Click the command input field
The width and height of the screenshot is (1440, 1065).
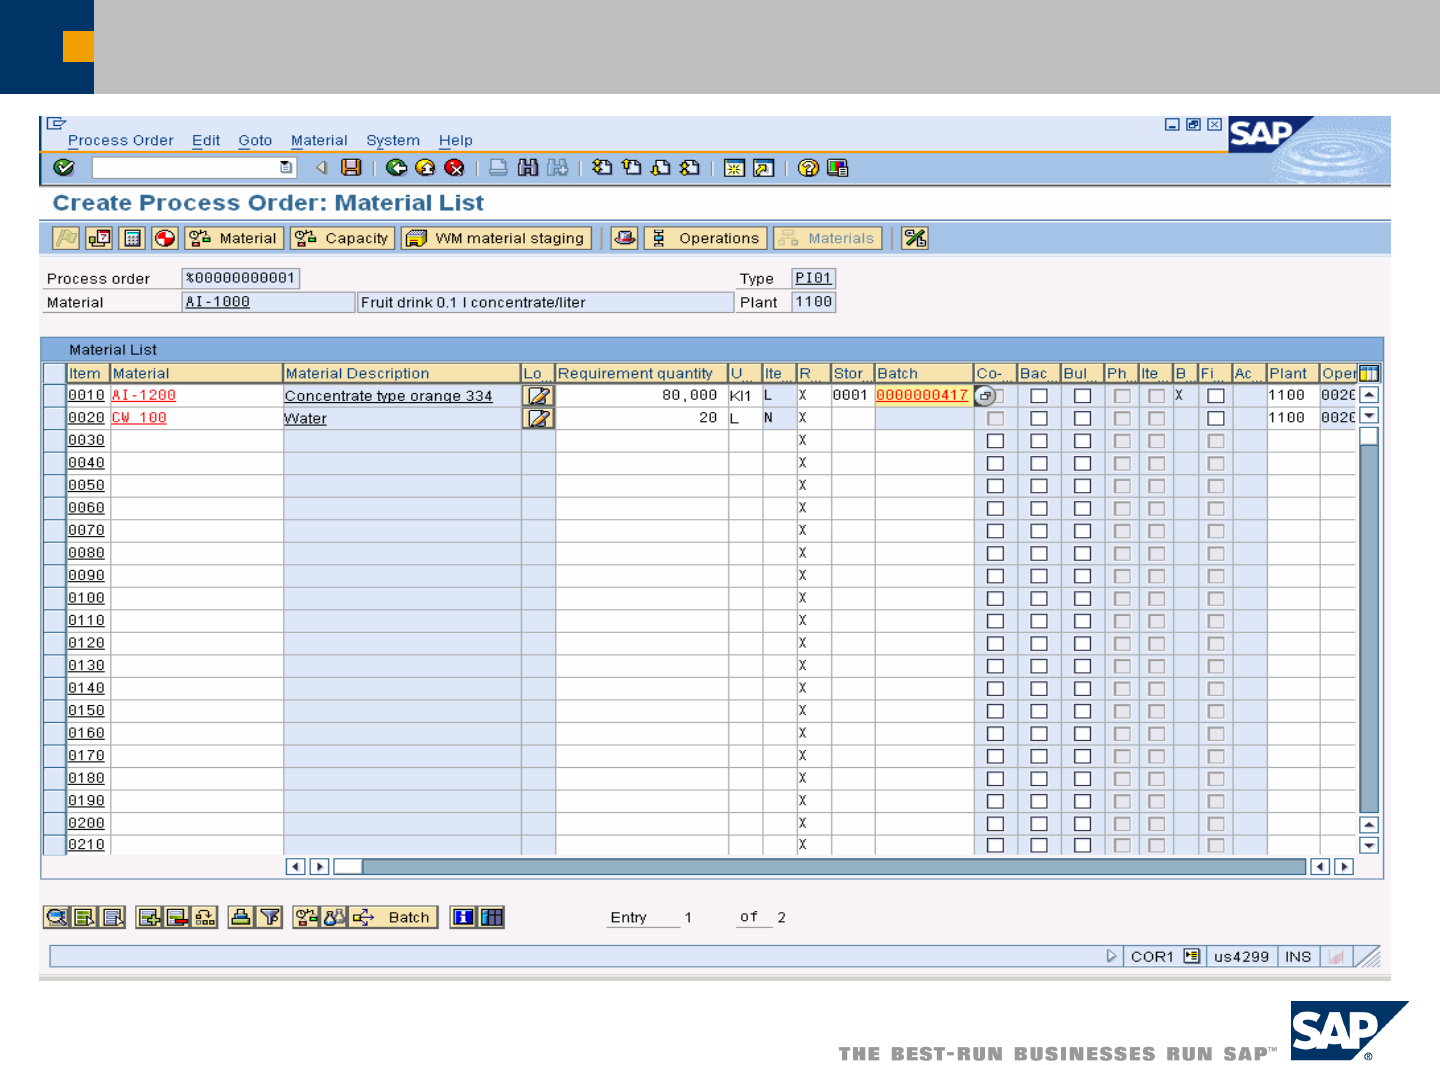[194, 167]
